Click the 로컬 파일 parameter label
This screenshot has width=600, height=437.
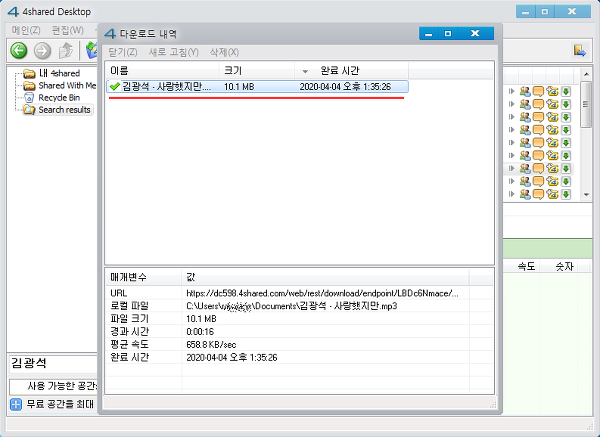click(129, 306)
